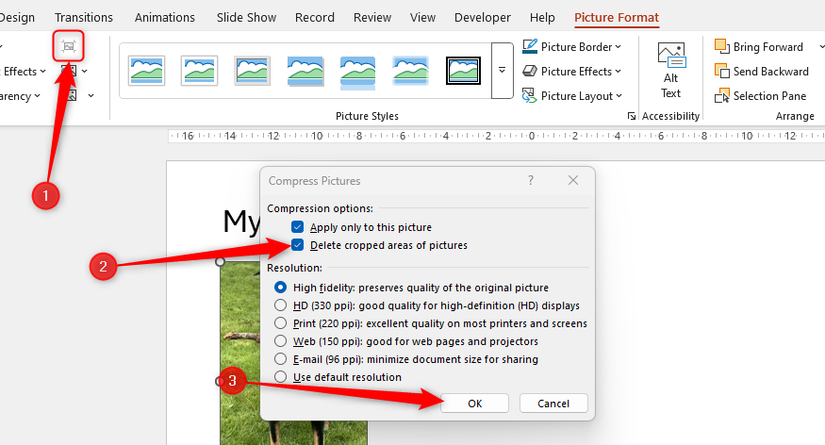Apply Metal Frame picture style
Image resolution: width=825 pixels, height=445 pixels.
252,70
